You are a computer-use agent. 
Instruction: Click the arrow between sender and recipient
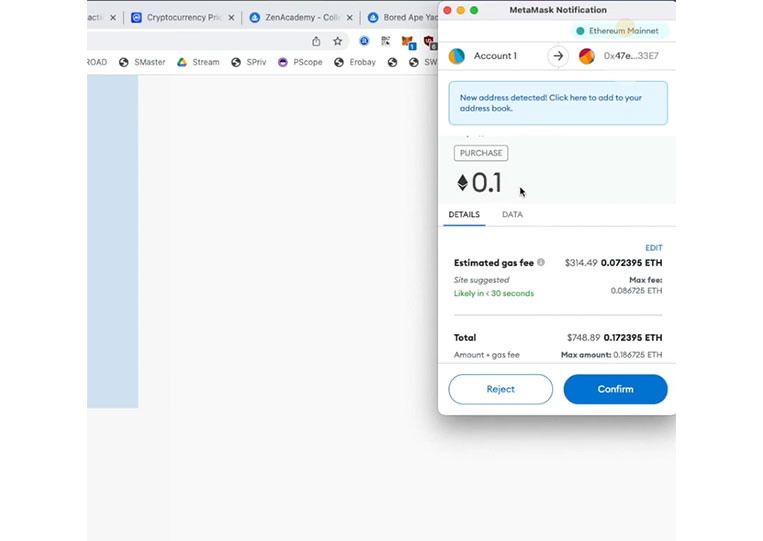coord(558,56)
